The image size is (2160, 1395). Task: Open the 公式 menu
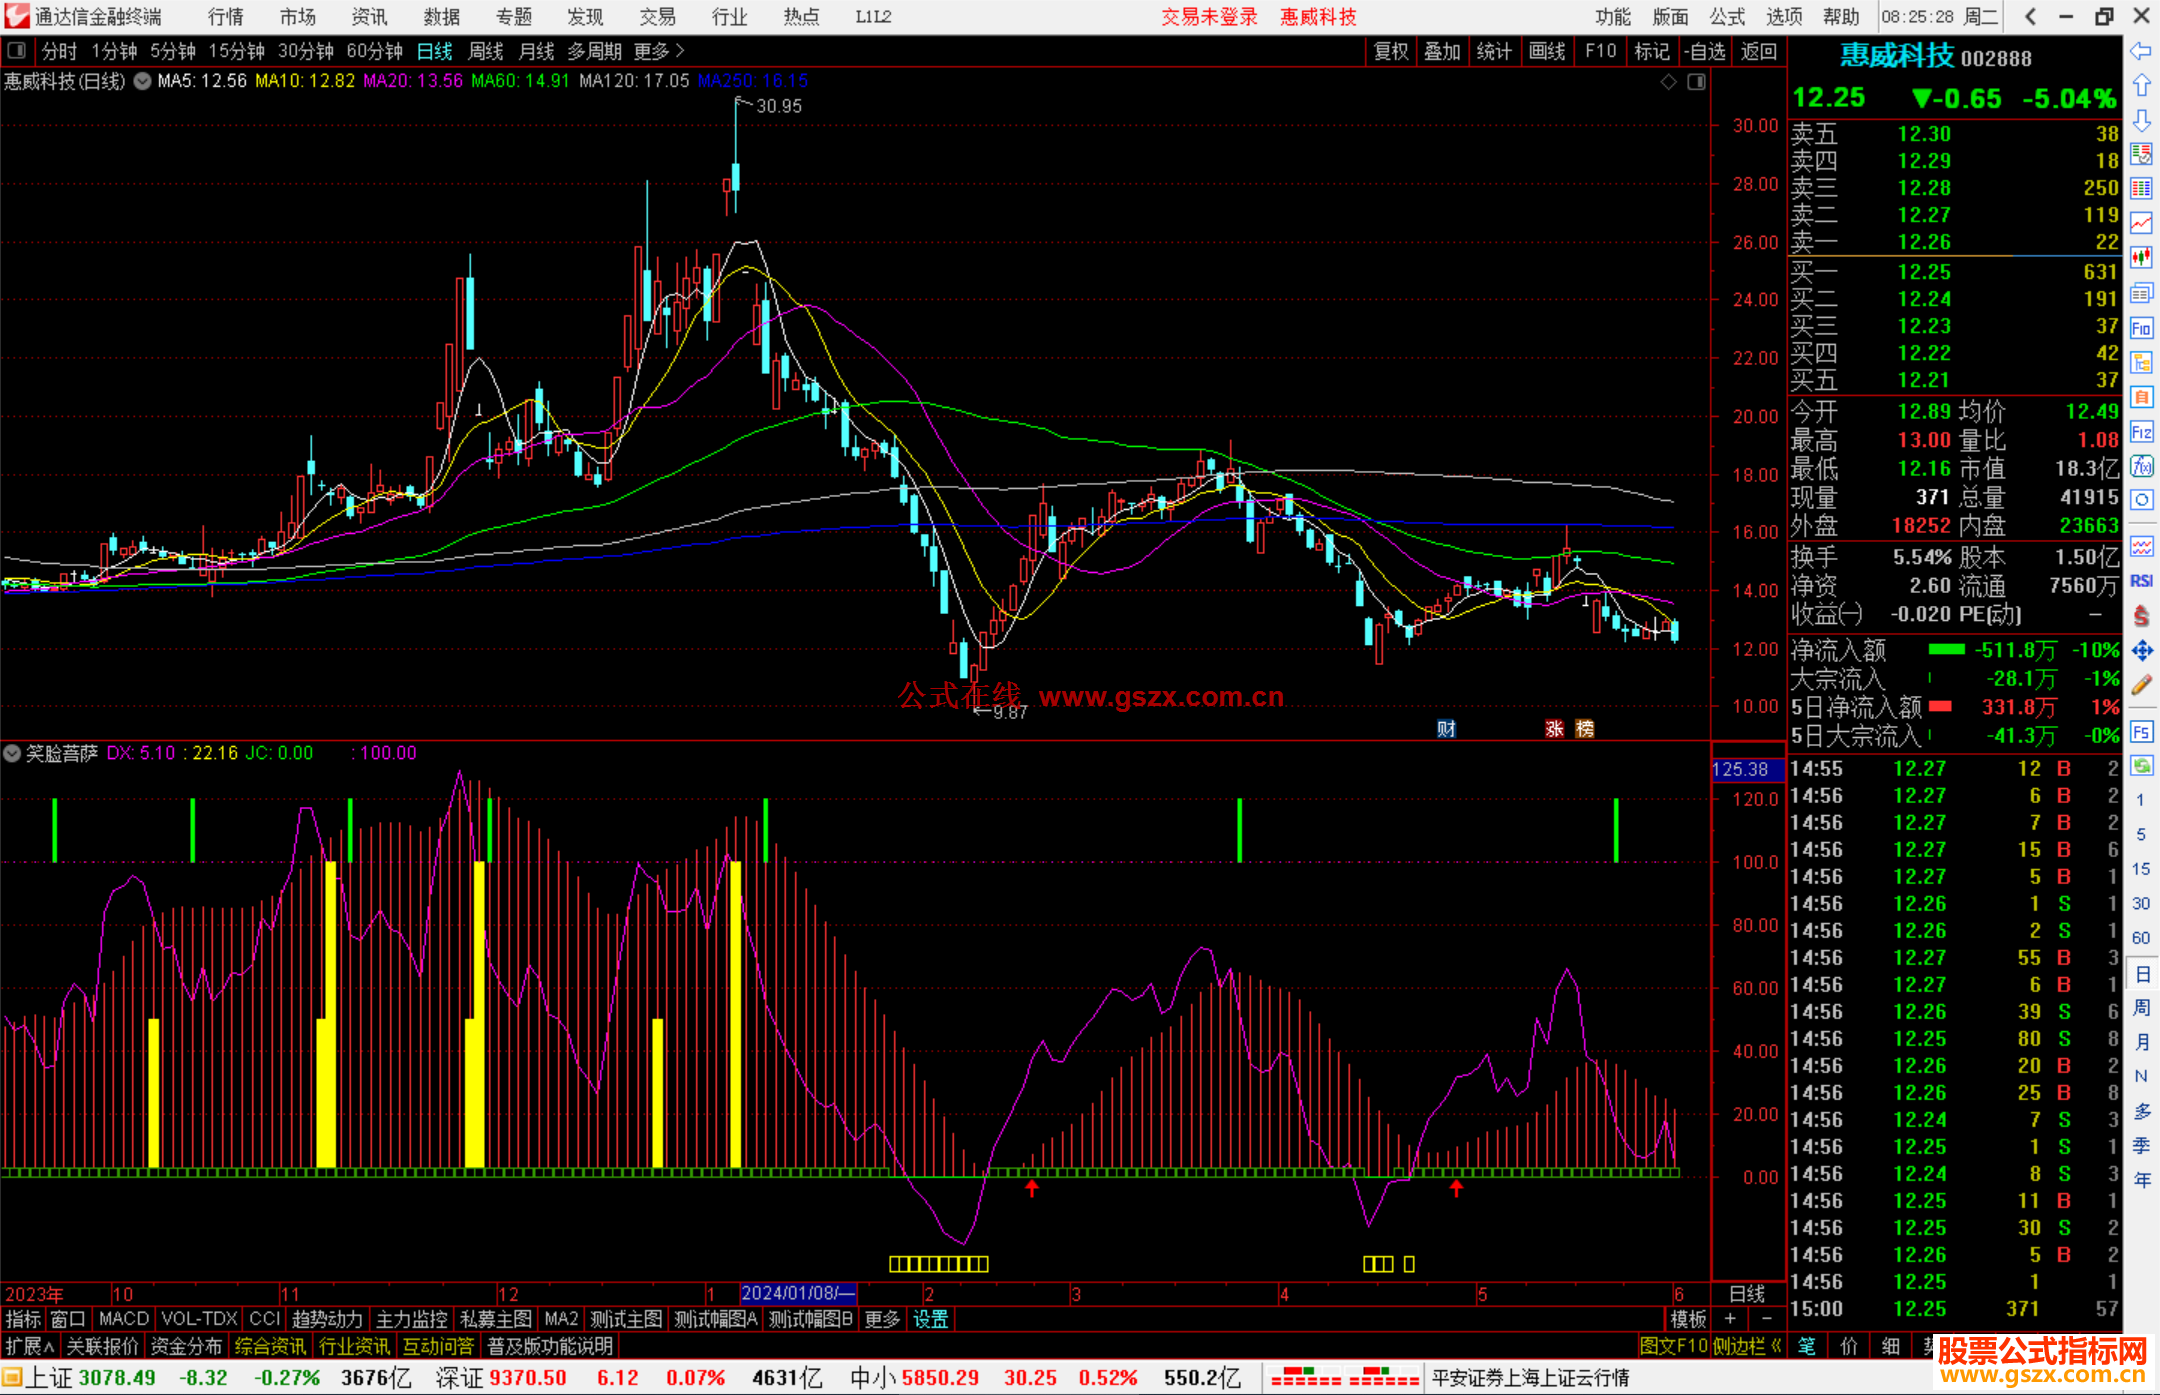[1726, 17]
